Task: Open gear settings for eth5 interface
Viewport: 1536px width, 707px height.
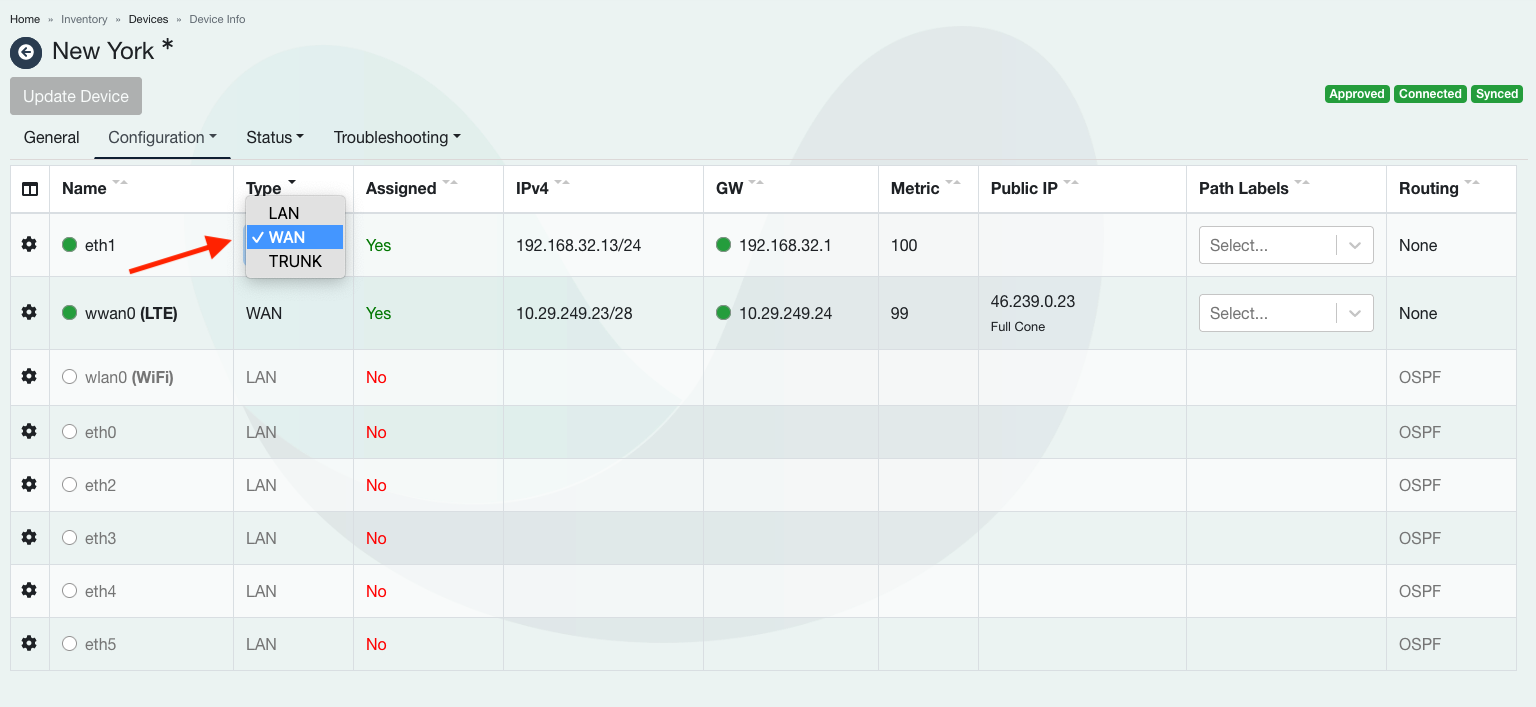Action: pos(29,643)
